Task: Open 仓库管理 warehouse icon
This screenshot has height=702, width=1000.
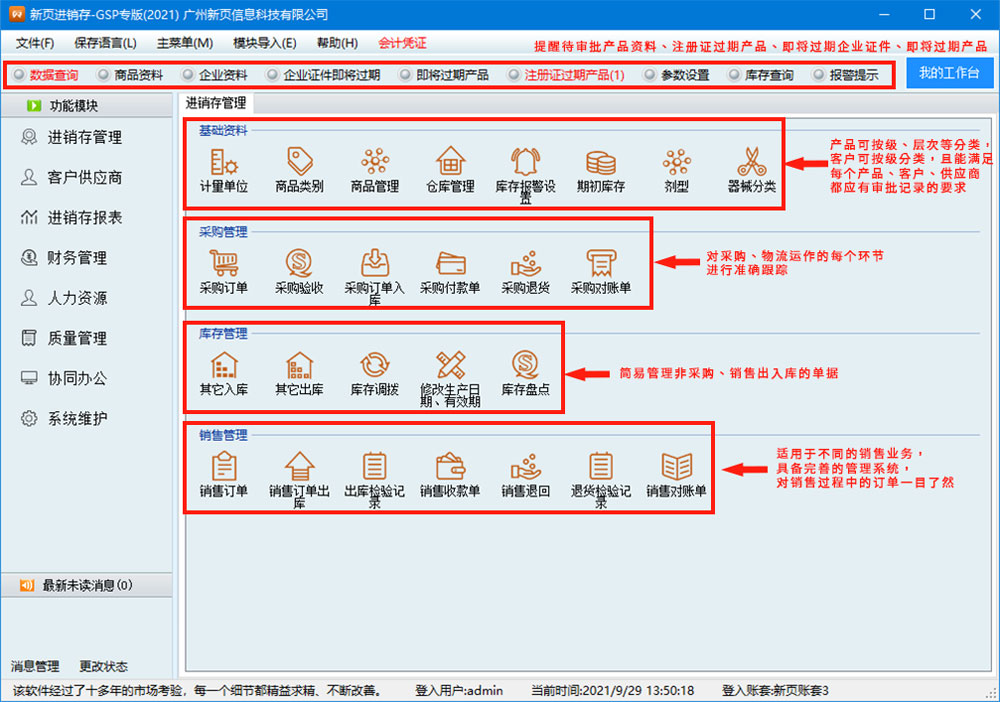Action: click(450, 162)
